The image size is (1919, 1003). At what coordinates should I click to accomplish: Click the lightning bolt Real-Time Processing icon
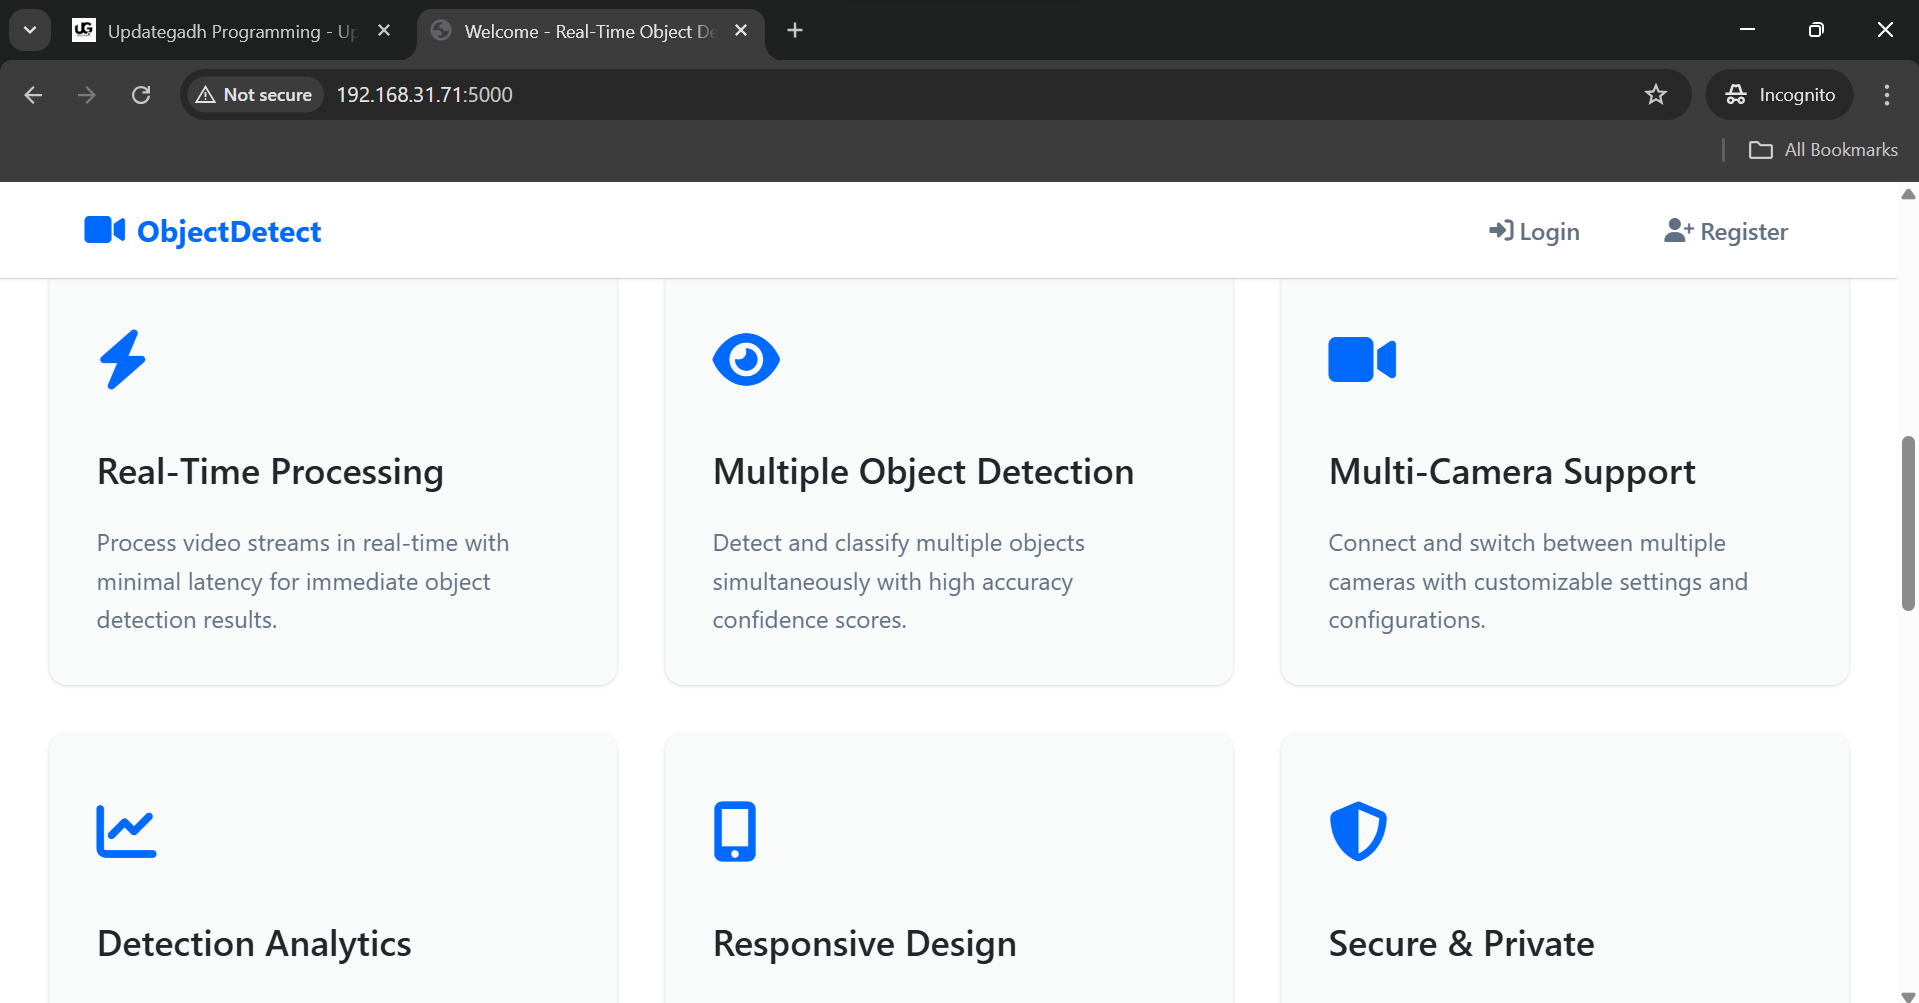coord(123,359)
